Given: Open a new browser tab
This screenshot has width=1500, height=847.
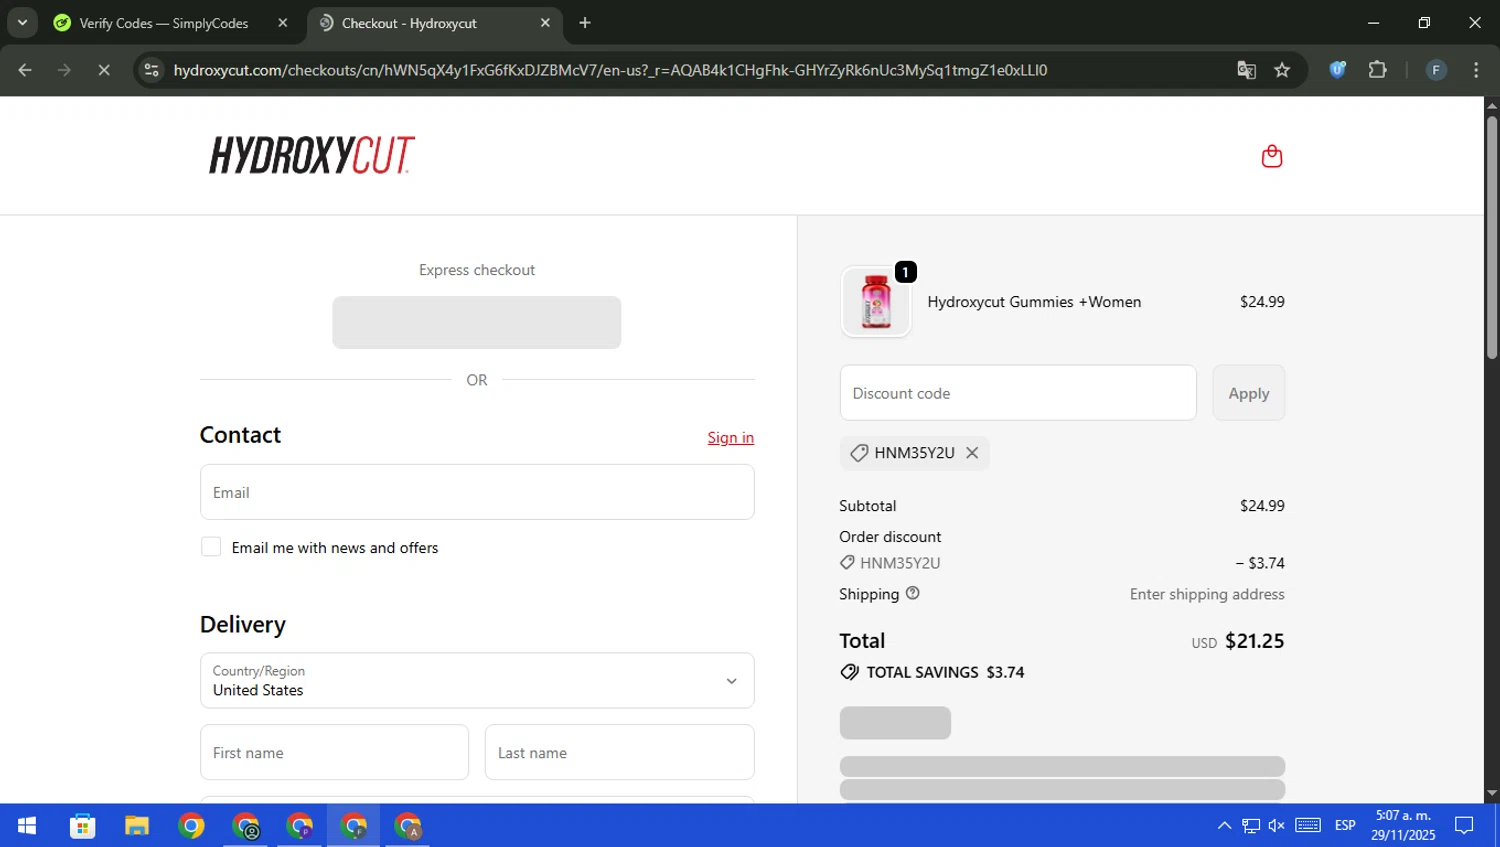Looking at the screenshot, I should [585, 22].
